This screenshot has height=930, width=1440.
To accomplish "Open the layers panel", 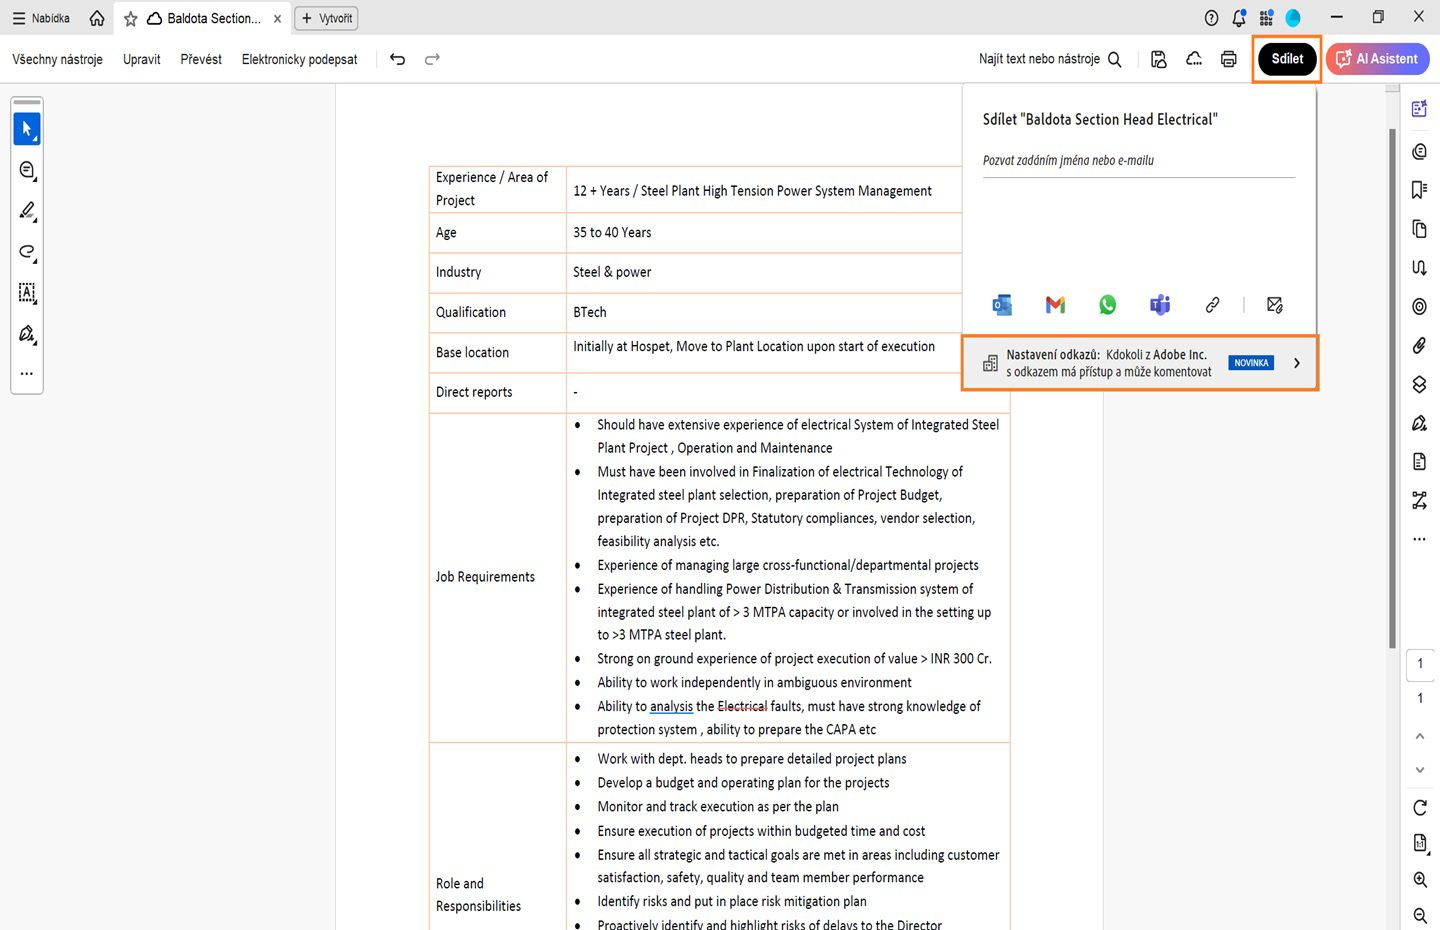I will coord(1419,384).
